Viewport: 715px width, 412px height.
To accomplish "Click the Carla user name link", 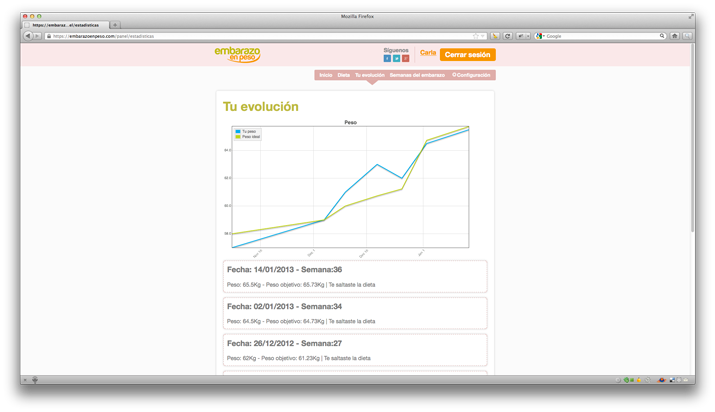I will [428, 53].
